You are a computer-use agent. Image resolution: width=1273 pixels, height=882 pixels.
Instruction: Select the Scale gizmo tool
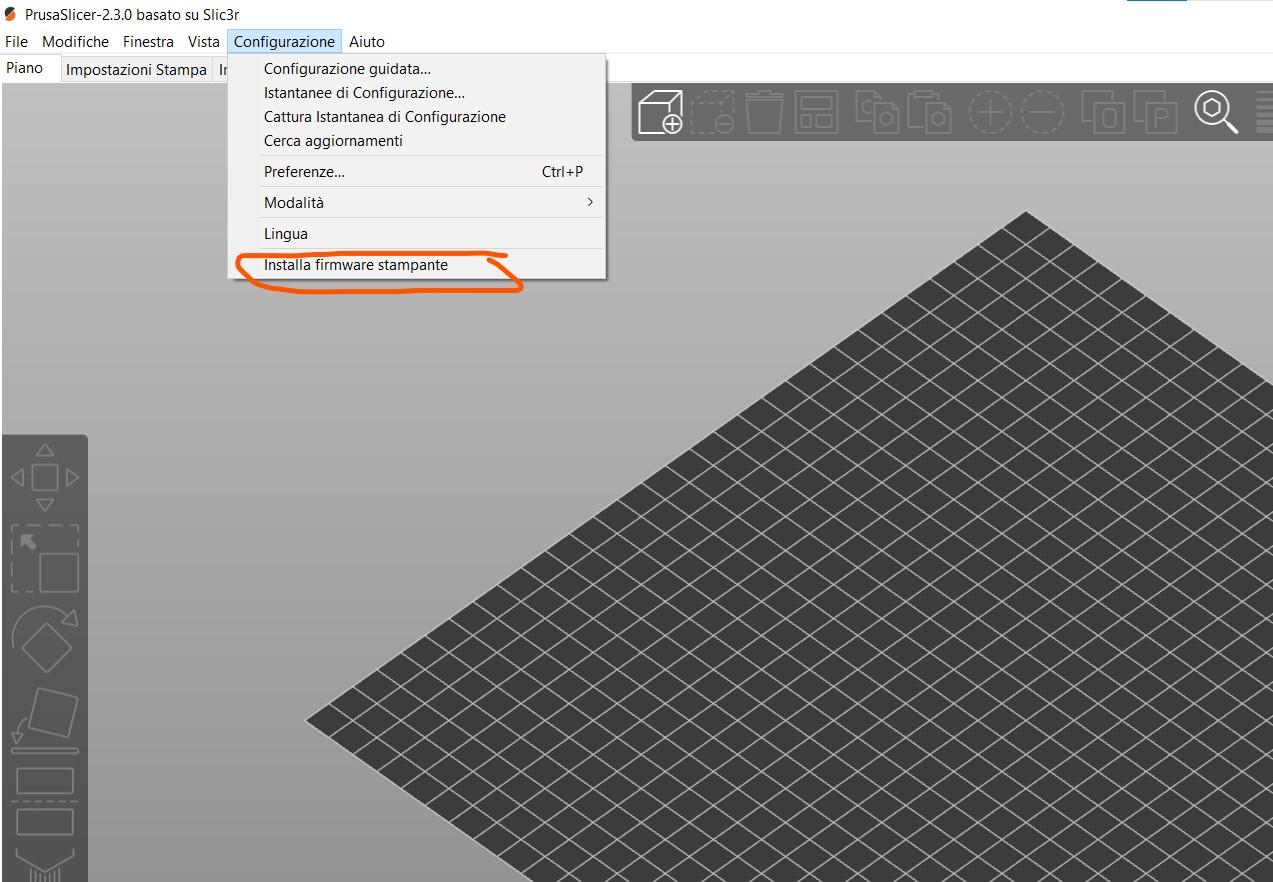[x=45, y=559]
